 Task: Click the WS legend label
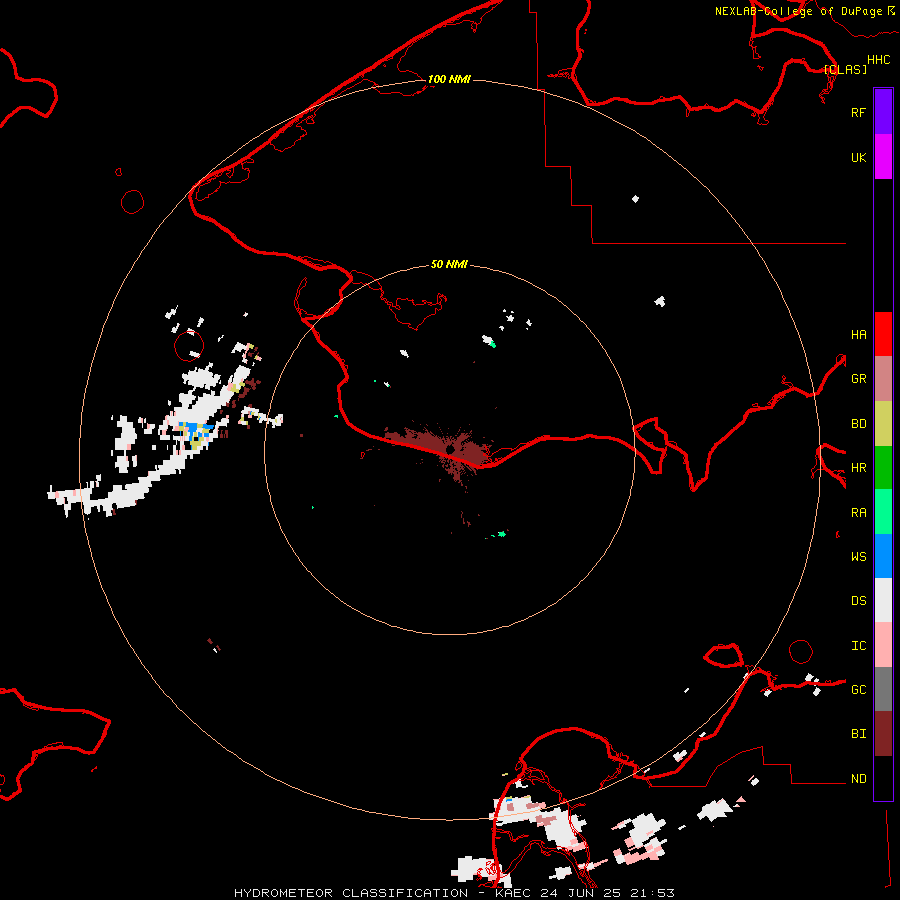858,557
